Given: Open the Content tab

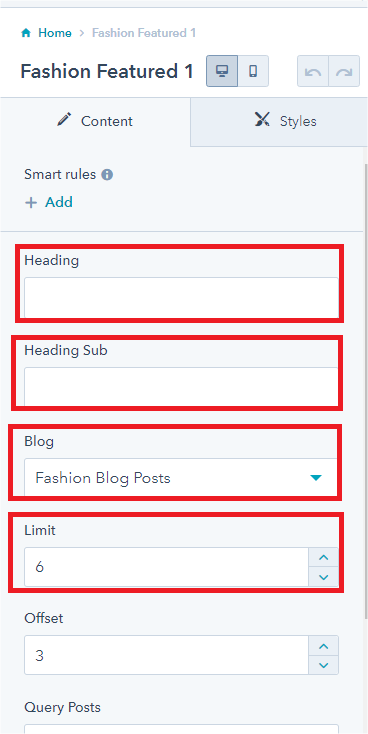Looking at the screenshot, I should tap(95, 122).
